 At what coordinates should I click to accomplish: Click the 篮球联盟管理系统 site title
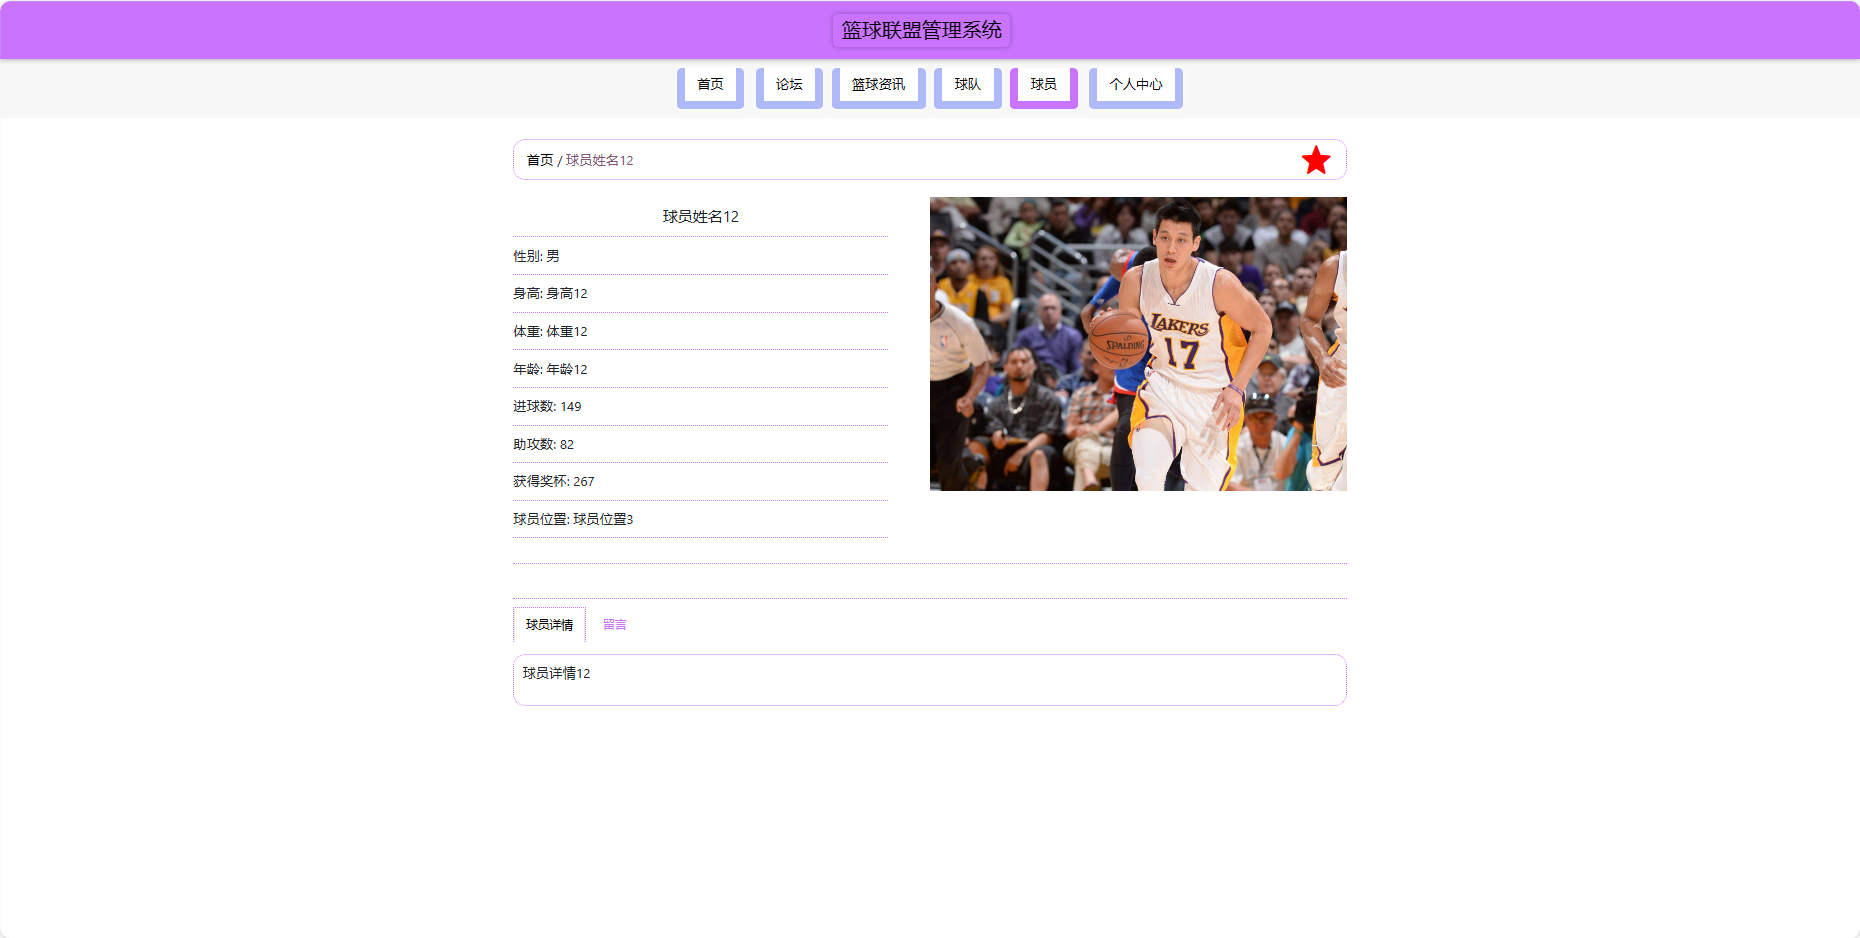[x=921, y=30]
